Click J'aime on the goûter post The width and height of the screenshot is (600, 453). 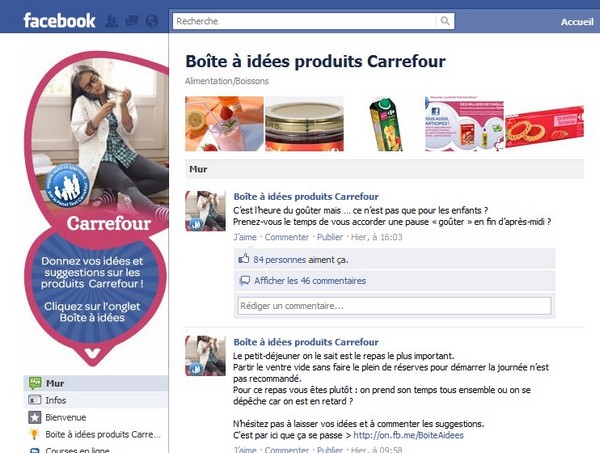(x=245, y=237)
